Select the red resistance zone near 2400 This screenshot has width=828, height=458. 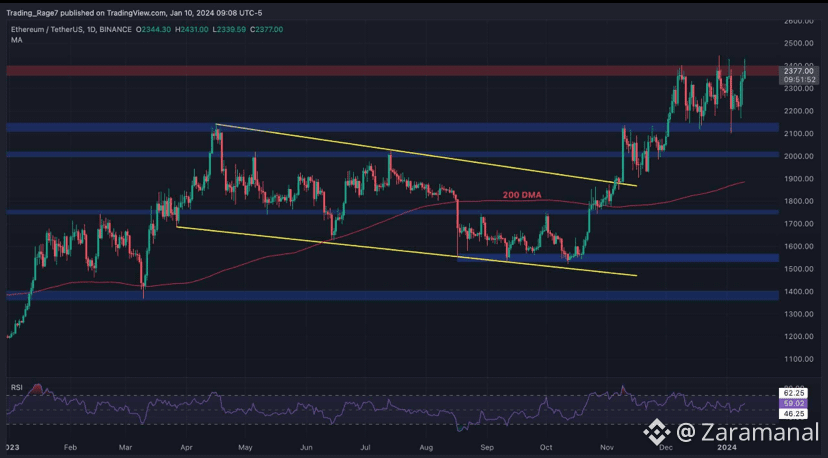pyautogui.click(x=392, y=71)
